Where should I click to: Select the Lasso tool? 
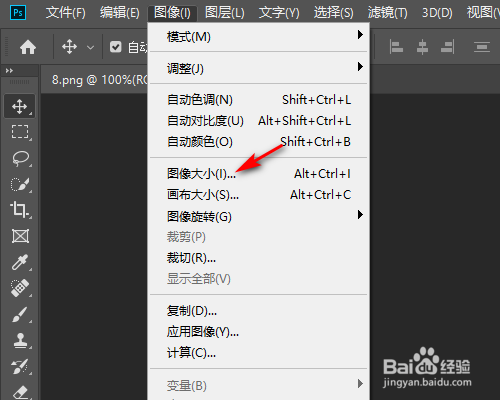point(20,158)
